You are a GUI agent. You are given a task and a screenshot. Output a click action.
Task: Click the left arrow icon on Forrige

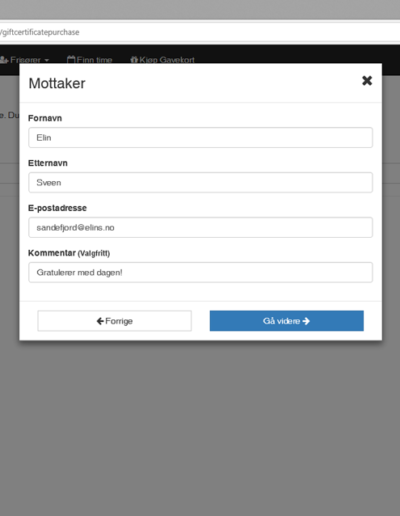100,321
